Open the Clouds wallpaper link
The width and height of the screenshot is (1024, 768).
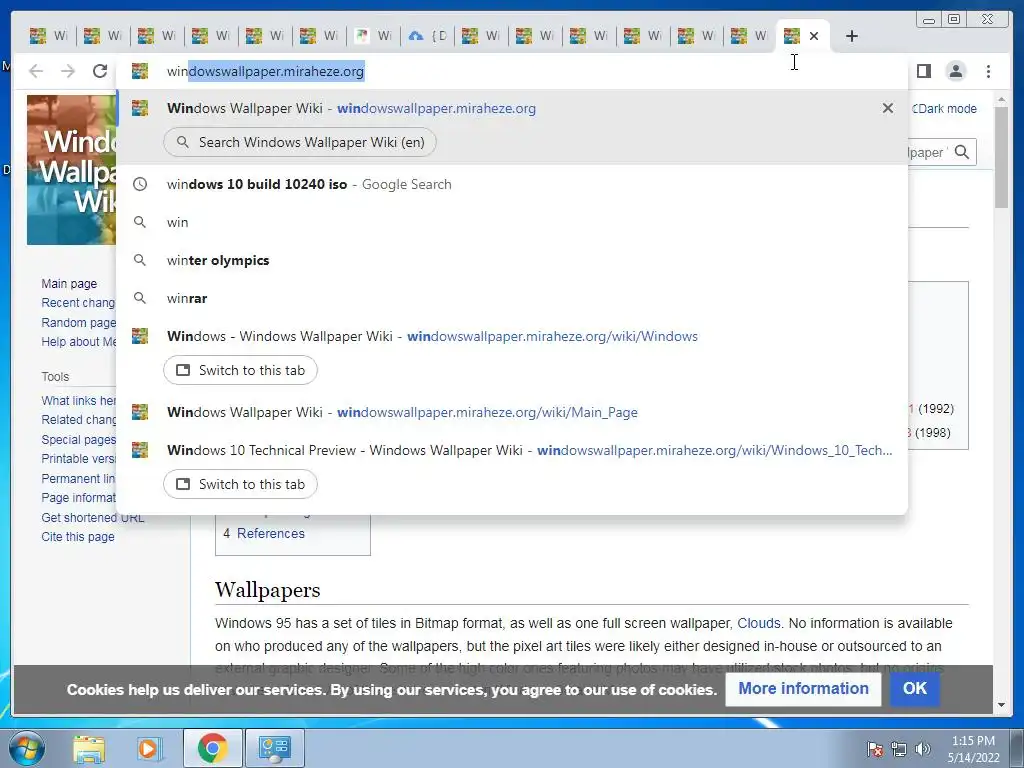[x=758, y=623]
